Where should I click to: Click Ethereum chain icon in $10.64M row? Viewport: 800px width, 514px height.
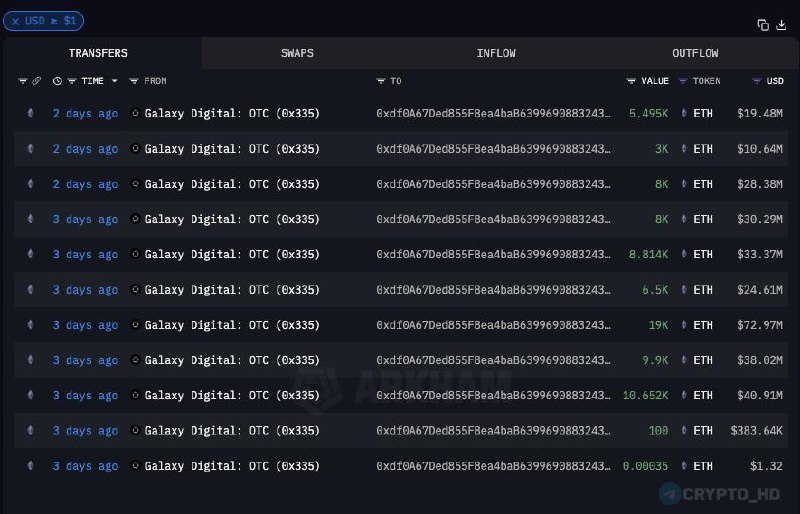click(x=31, y=149)
